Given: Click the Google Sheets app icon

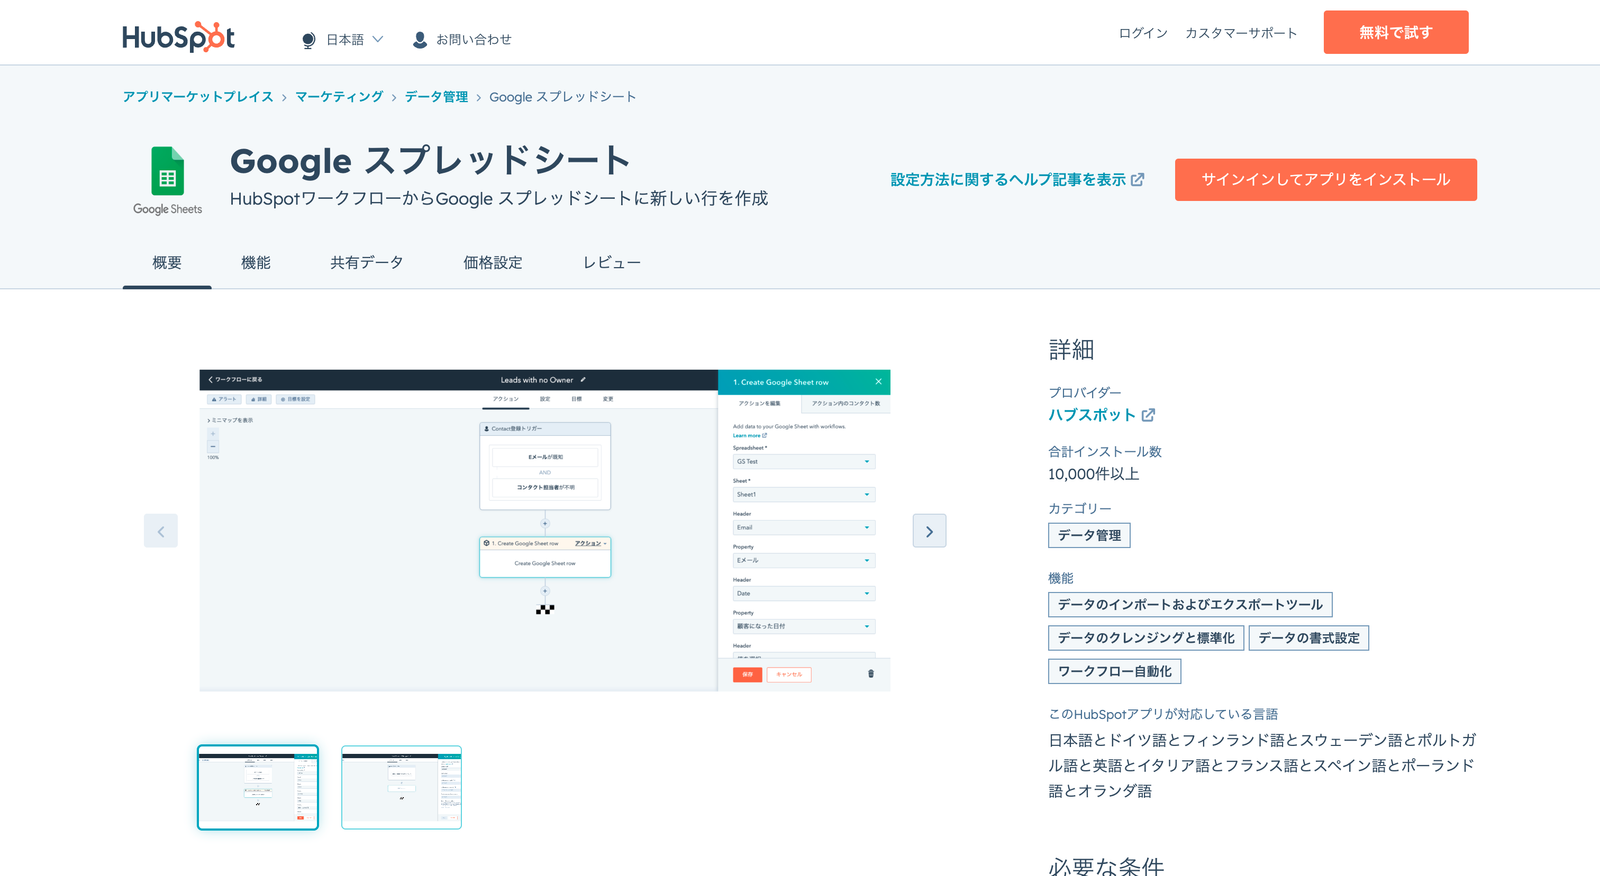Looking at the screenshot, I should pos(168,180).
